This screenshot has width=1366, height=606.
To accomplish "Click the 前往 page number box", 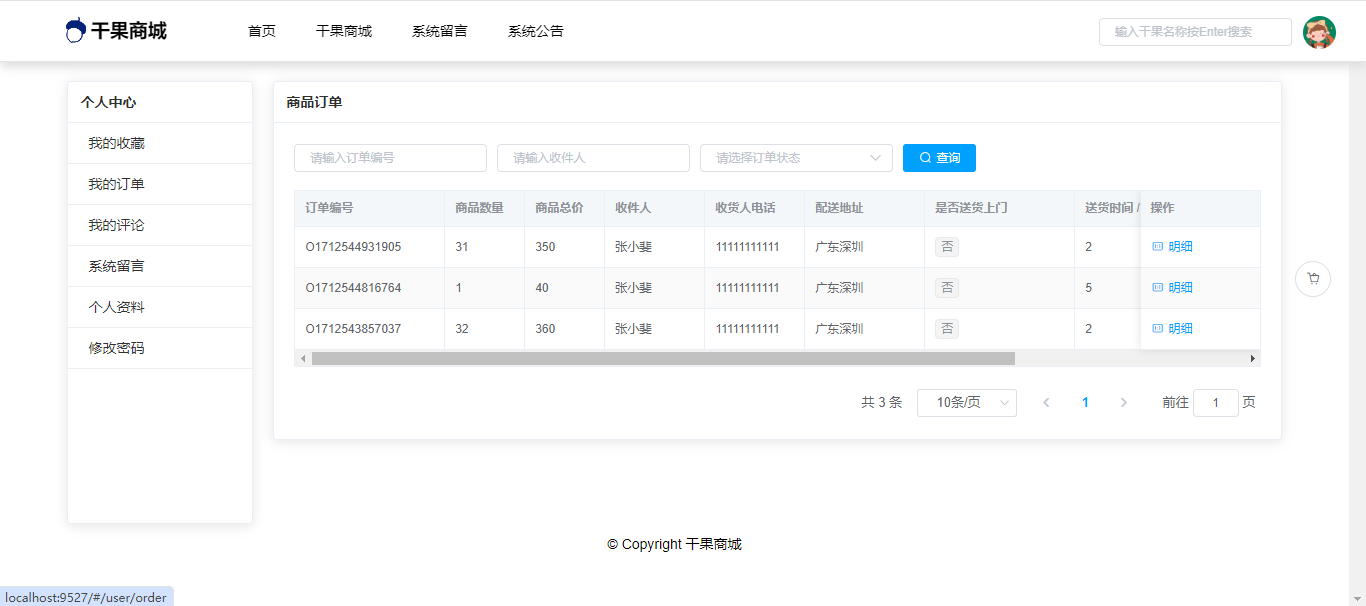I will coord(1215,403).
